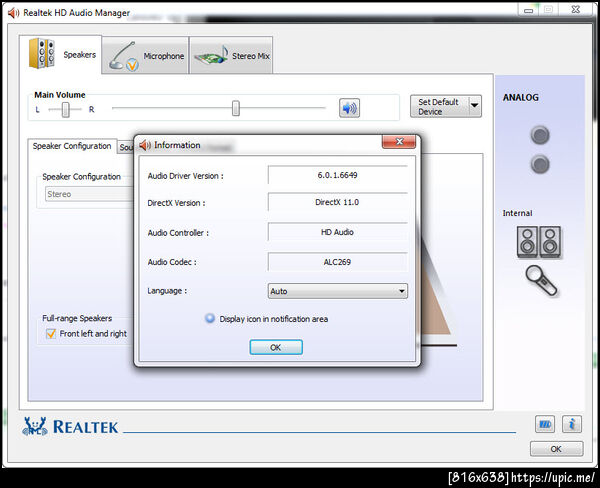
Task: Close the Information dialog
Action: pos(399,142)
